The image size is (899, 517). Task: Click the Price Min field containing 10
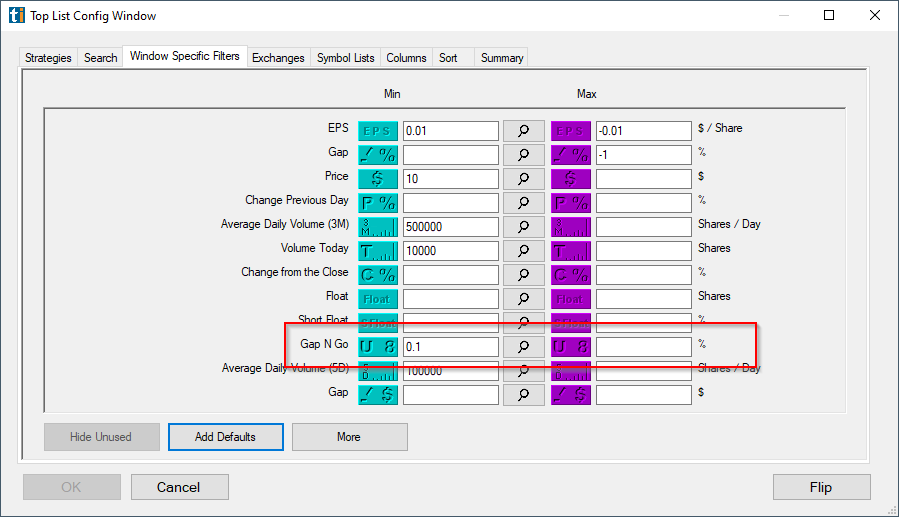[x=451, y=179]
